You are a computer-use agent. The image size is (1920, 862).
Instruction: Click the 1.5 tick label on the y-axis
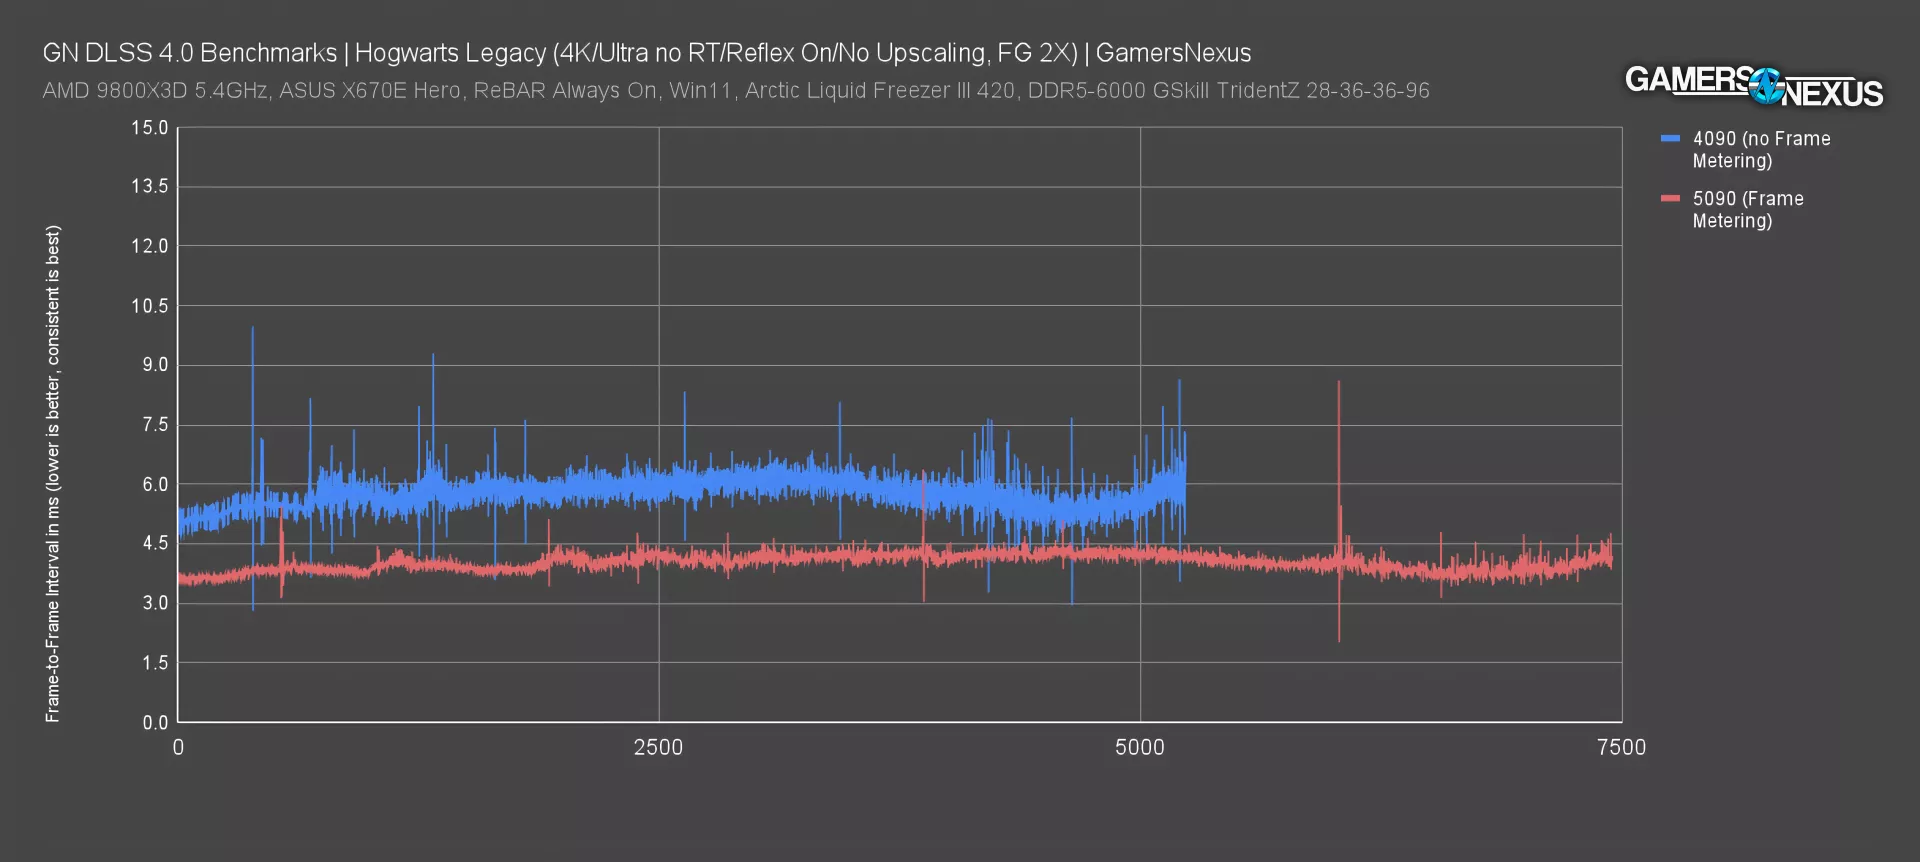point(154,663)
